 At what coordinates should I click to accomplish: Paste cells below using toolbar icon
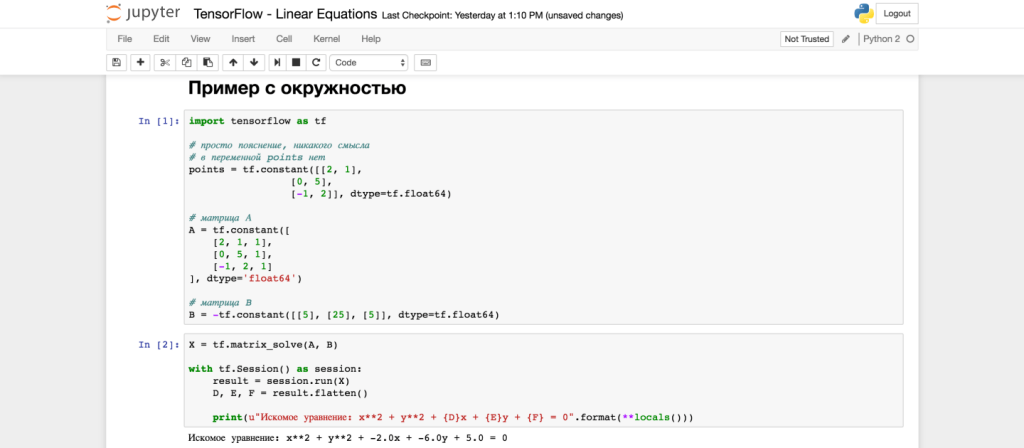pos(207,62)
